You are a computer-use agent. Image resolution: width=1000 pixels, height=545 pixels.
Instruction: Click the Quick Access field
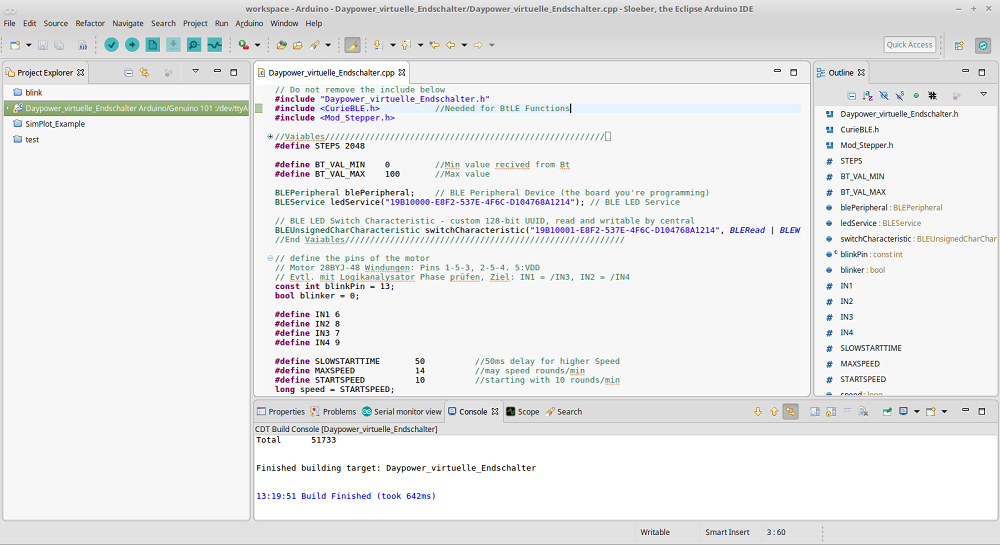[x=909, y=45]
